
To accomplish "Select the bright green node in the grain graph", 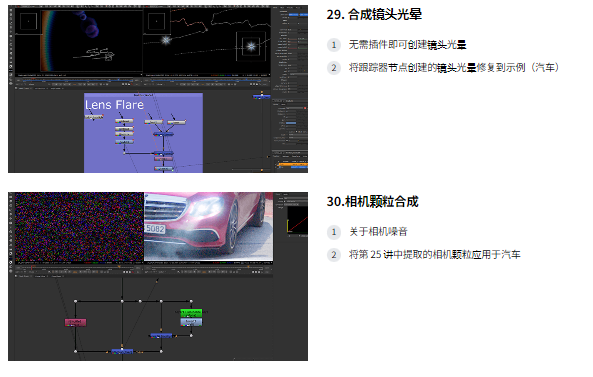I will tap(191, 313).
